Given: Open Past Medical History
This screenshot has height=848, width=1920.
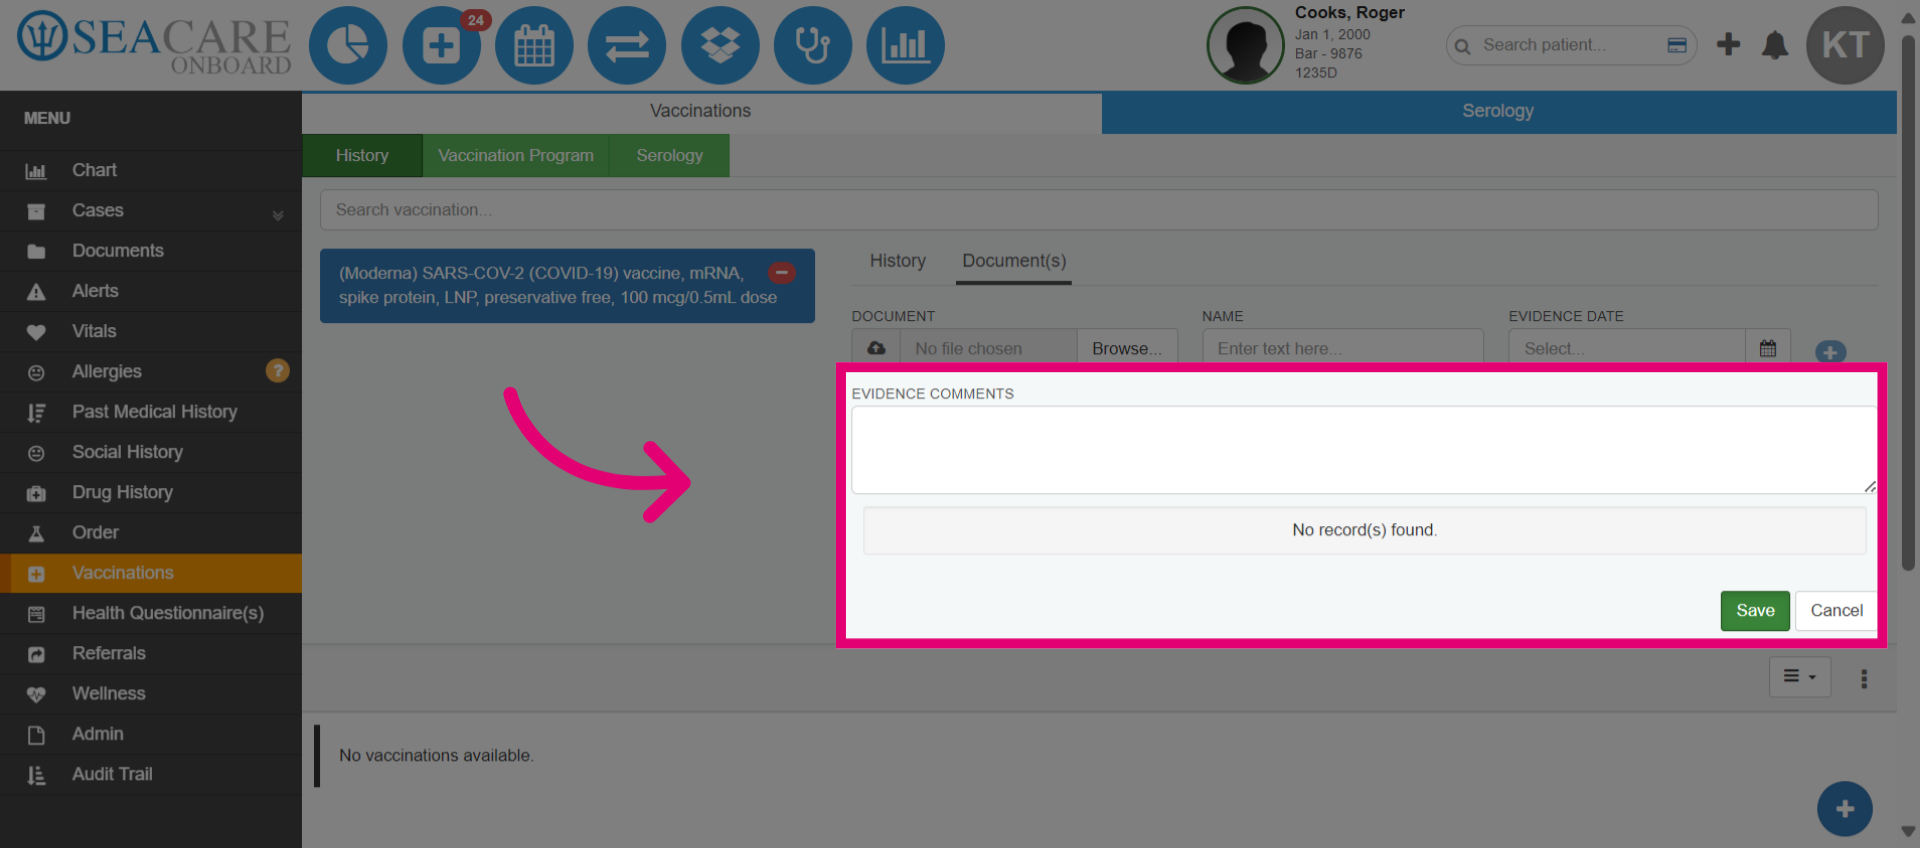Looking at the screenshot, I should (151, 412).
